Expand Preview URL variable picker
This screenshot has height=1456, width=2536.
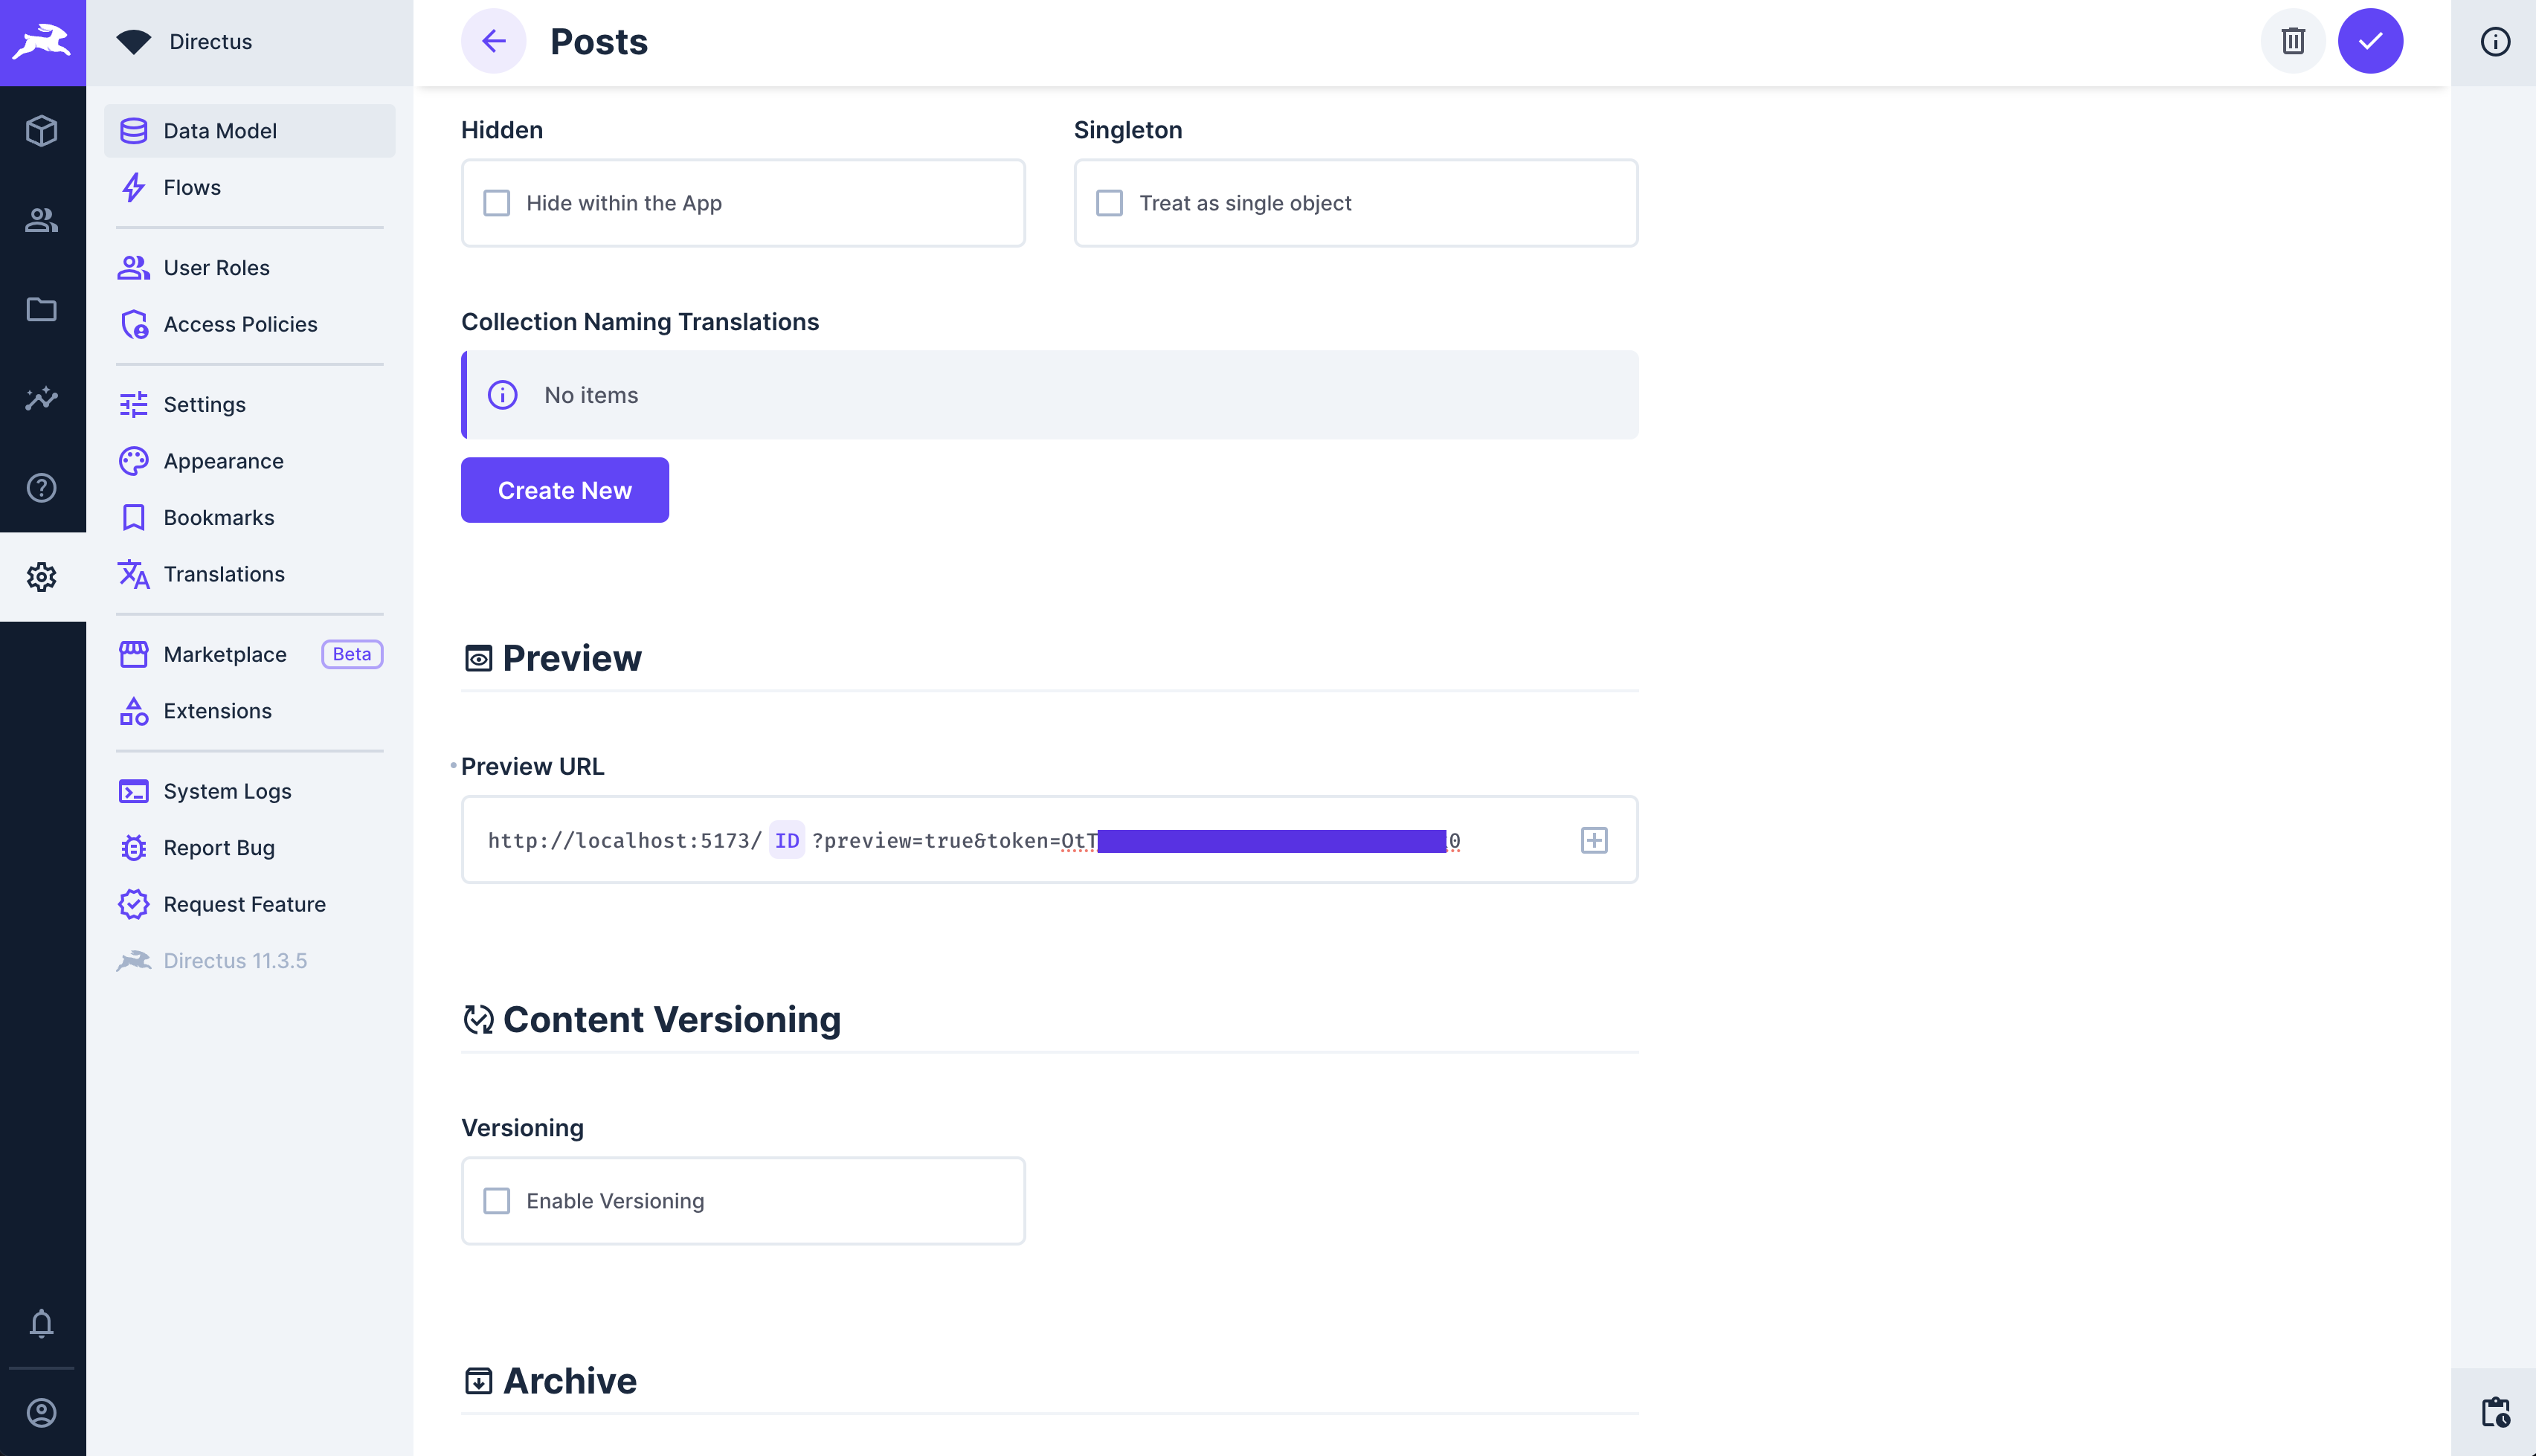tap(1594, 841)
